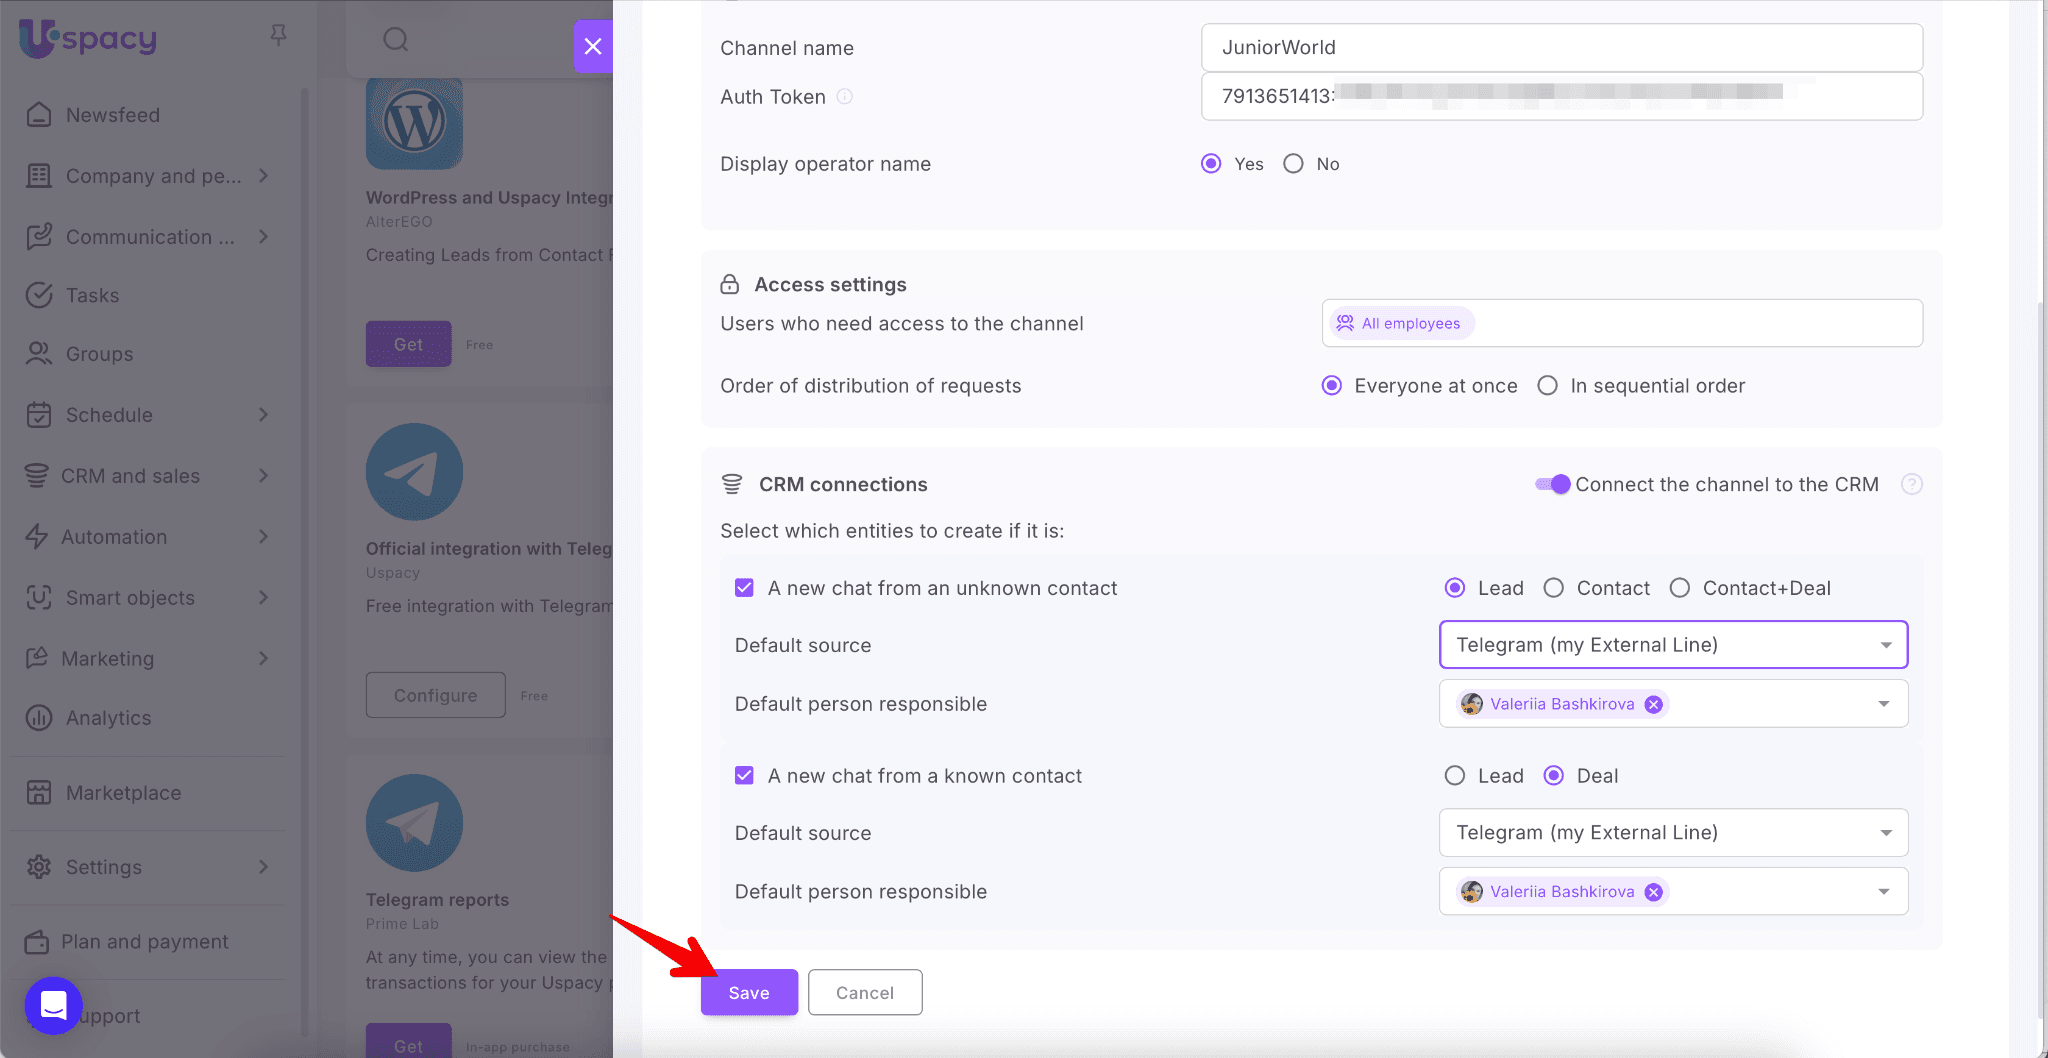The image size is (2048, 1058).
Task: Select No for Display operator name
Action: click(x=1293, y=164)
